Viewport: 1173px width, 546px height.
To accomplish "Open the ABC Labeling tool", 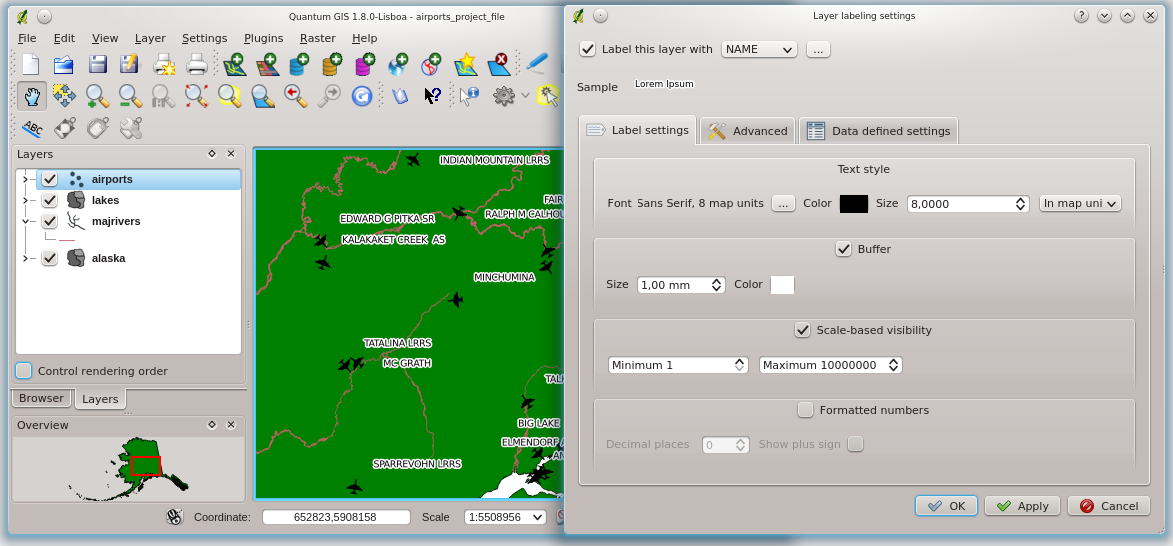I will tap(32, 128).
